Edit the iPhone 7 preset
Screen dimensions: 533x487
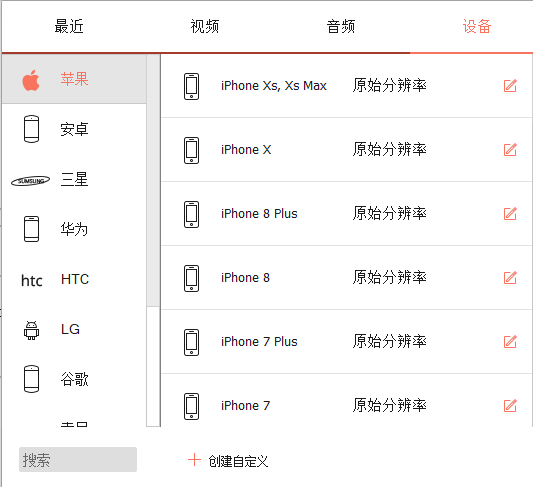click(x=510, y=405)
